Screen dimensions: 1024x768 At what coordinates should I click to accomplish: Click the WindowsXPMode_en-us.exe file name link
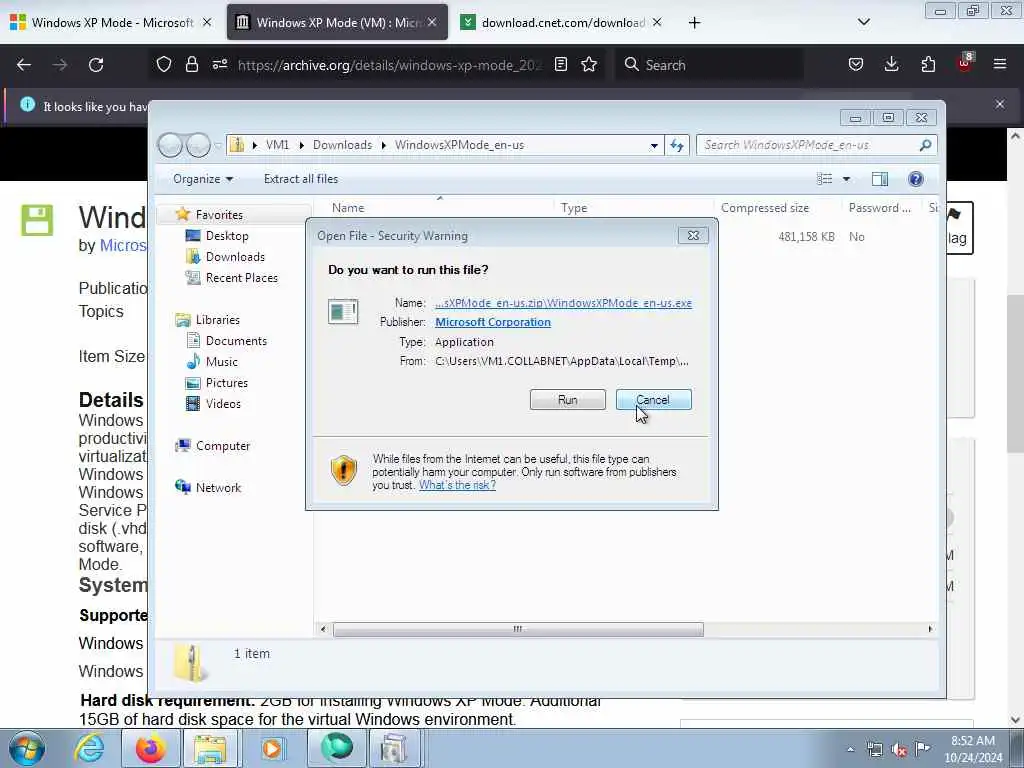coord(563,303)
